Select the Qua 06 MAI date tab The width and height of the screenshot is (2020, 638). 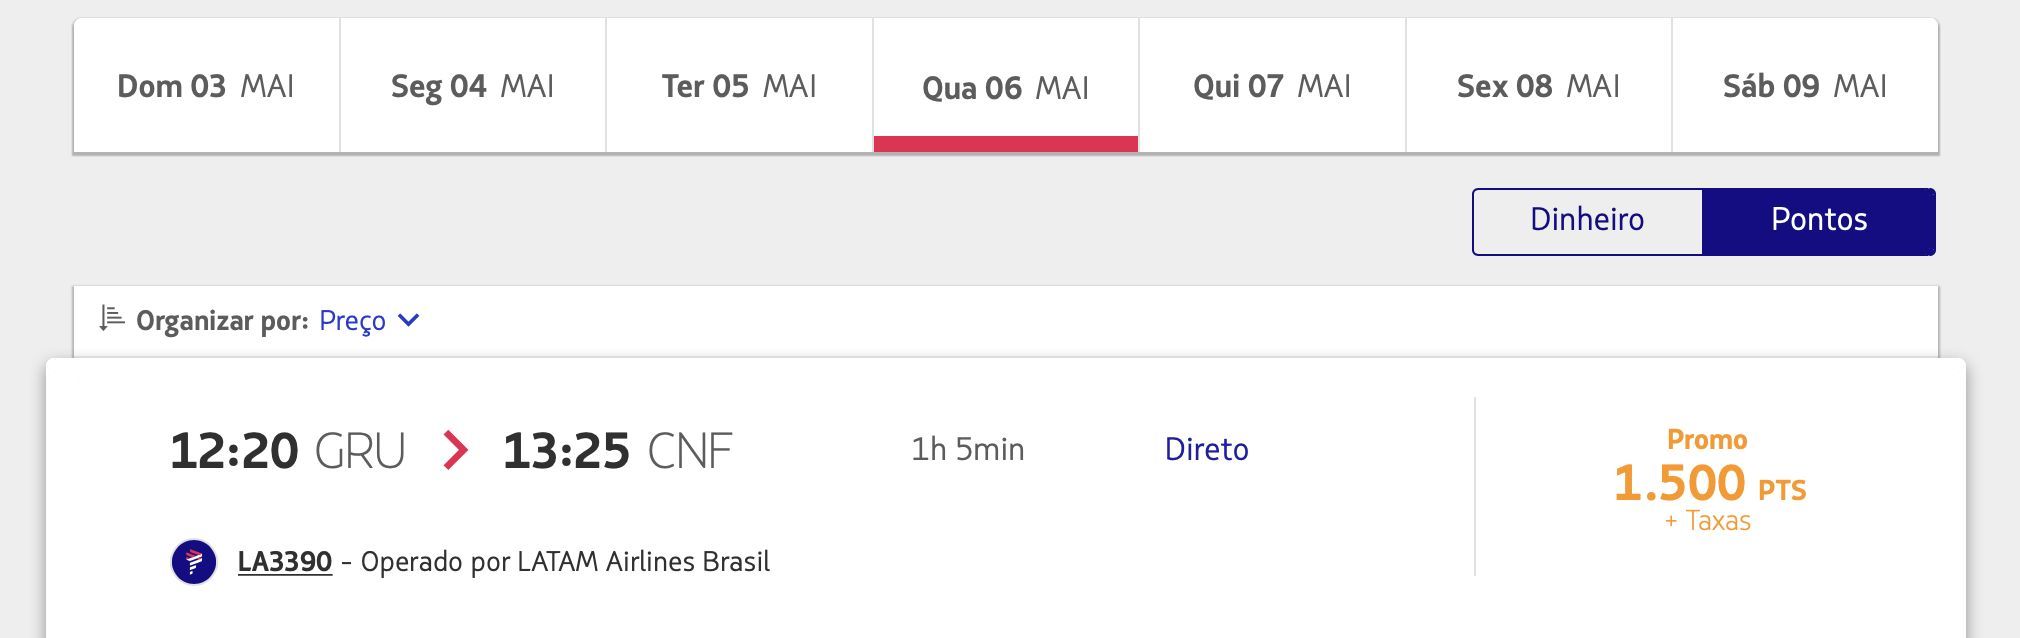point(1006,86)
